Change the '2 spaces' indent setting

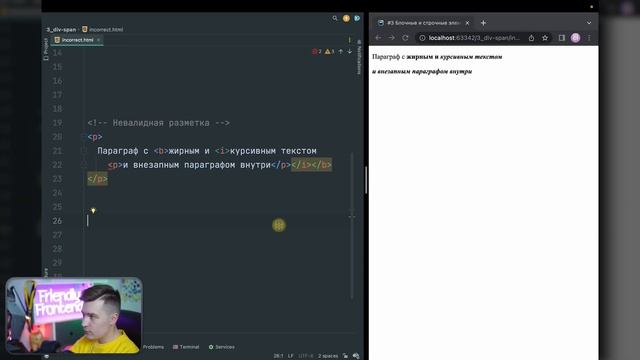tap(328, 356)
